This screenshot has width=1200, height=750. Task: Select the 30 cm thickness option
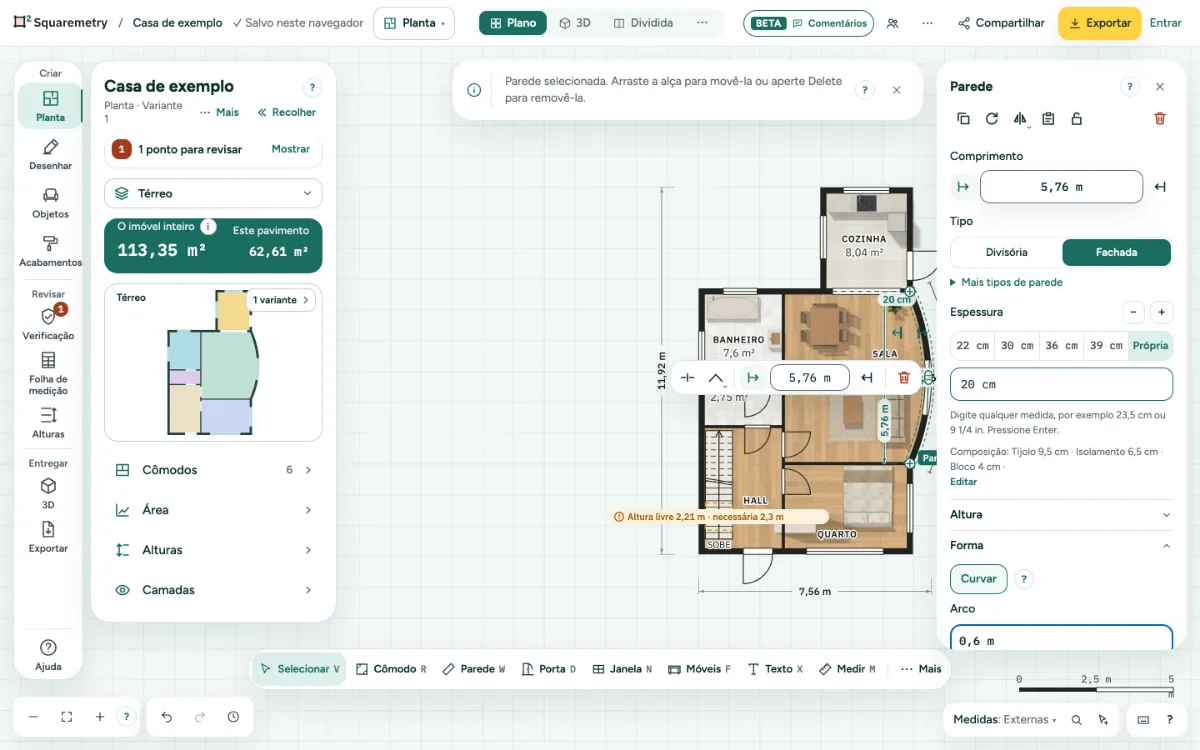tap(1017, 345)
